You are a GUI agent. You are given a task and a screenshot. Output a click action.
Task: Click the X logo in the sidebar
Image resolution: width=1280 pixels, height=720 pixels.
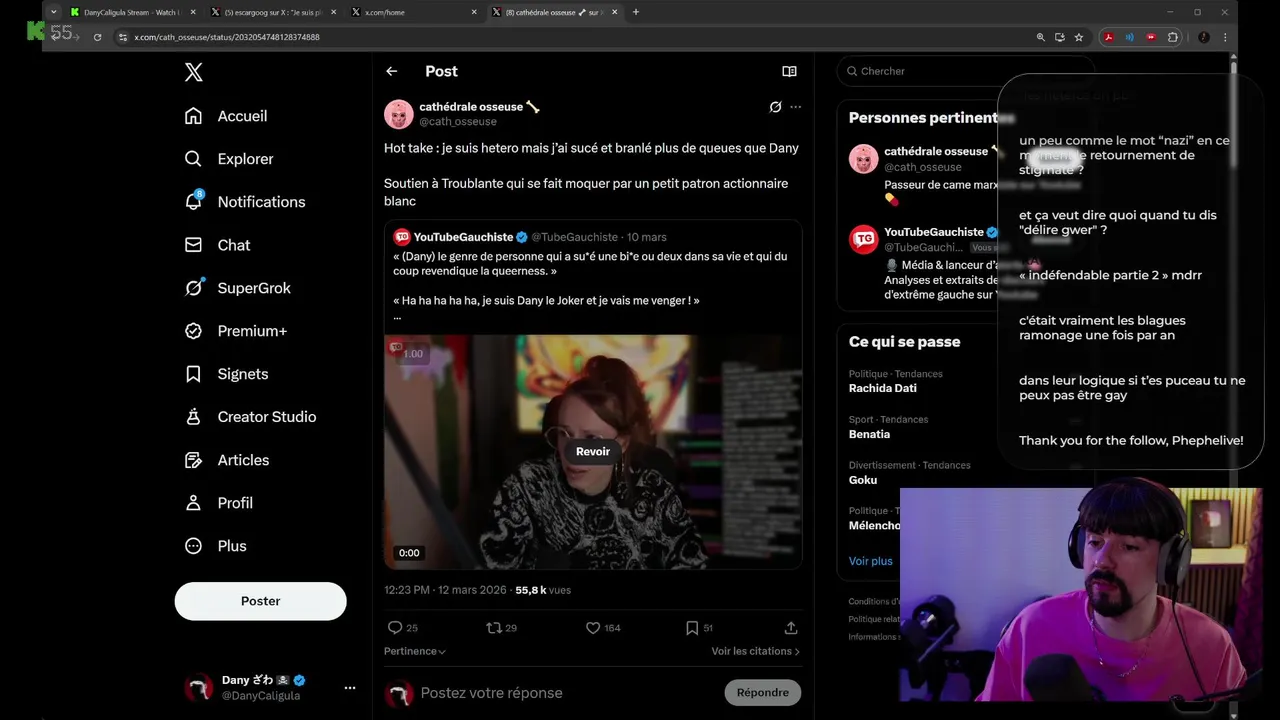194,72
